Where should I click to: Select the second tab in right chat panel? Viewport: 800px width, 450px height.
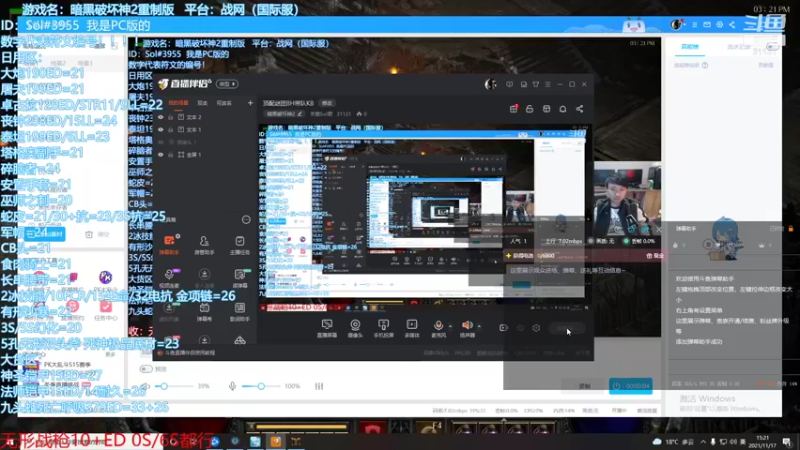click(738, 47)
